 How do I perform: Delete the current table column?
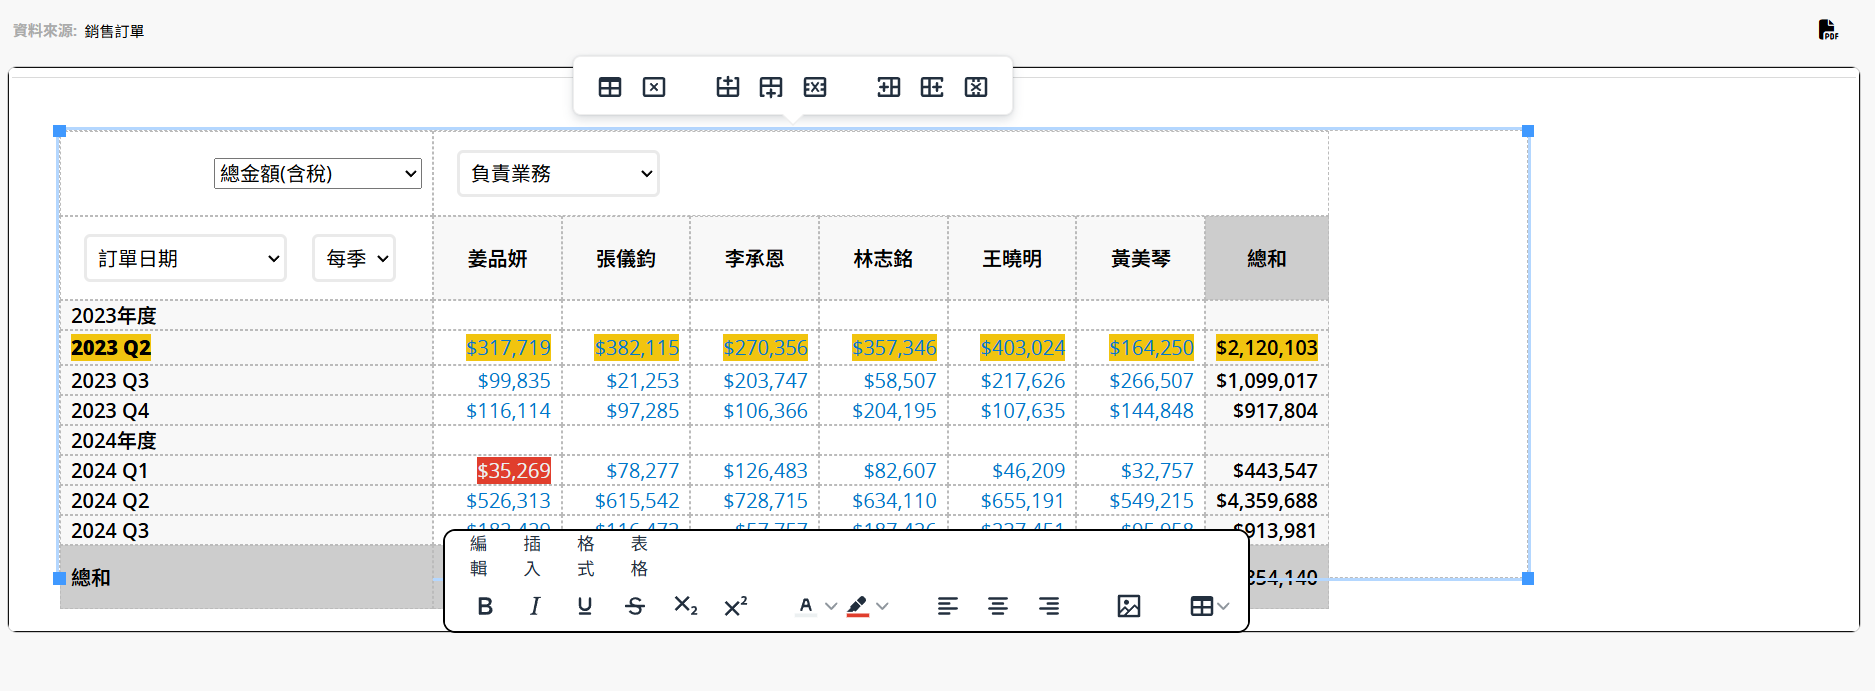click(x=976, y=87)
